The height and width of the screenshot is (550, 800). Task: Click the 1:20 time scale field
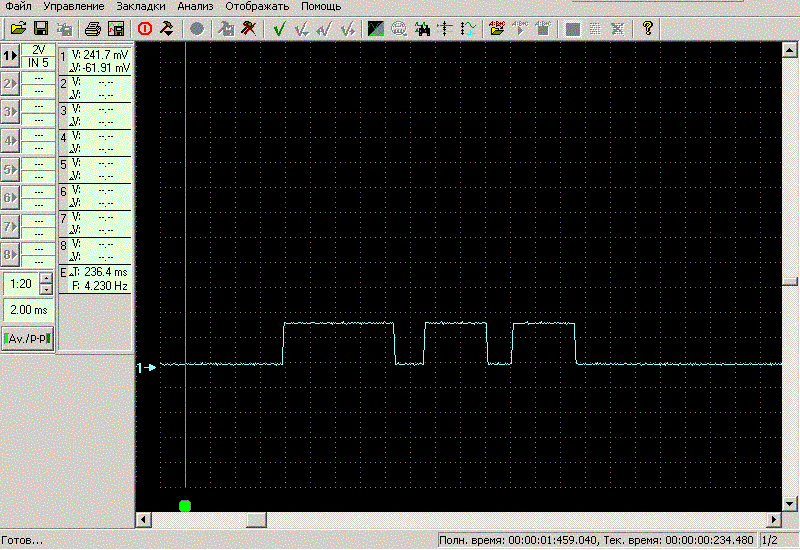click(21, 284)
